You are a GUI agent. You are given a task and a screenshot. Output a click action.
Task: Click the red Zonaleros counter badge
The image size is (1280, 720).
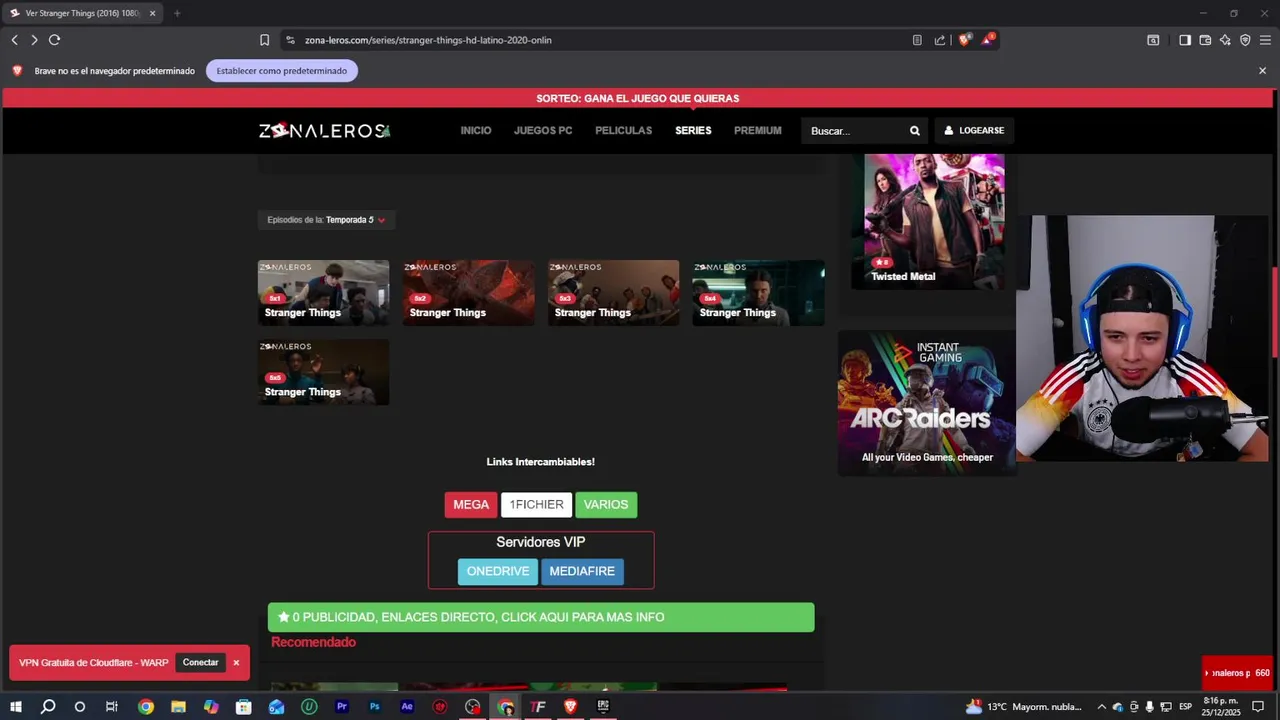coord(1239,673)
